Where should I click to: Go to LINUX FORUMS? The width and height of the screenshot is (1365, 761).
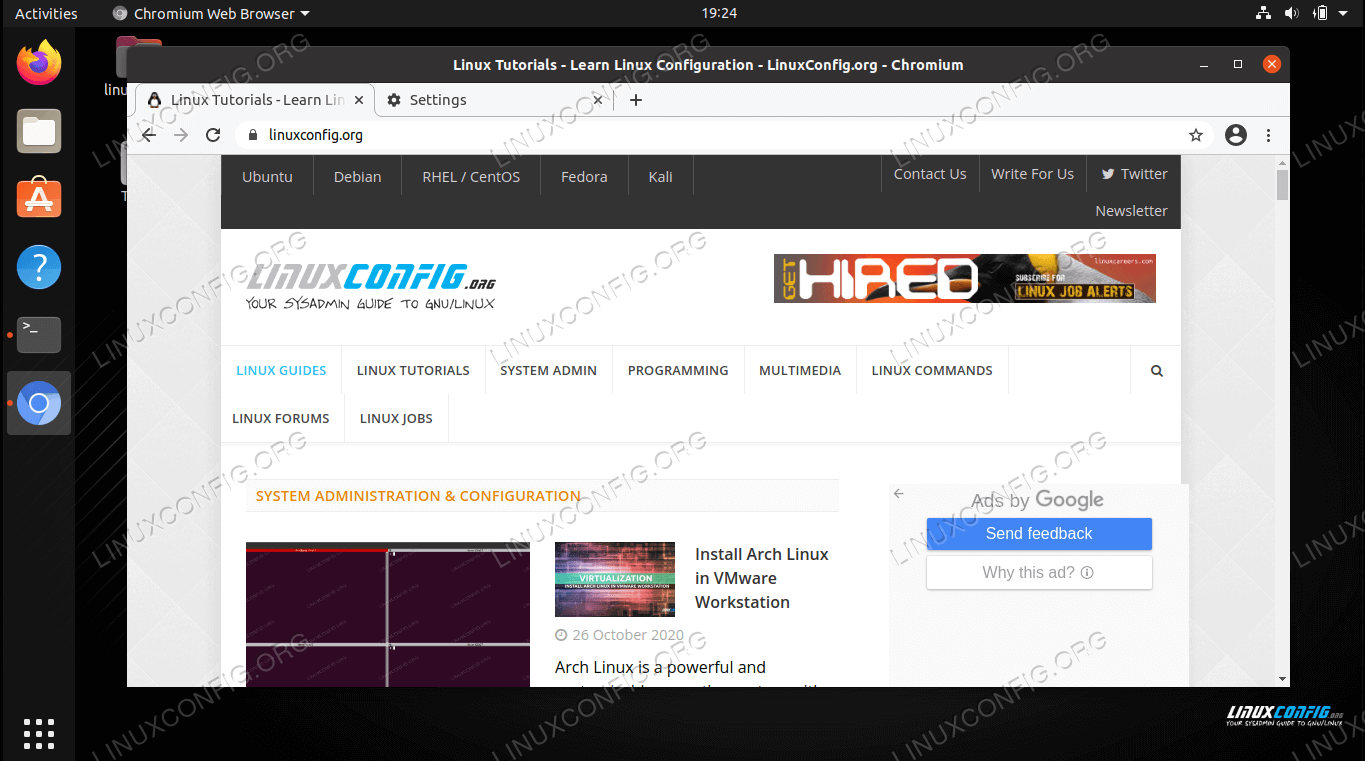[281, 419]
